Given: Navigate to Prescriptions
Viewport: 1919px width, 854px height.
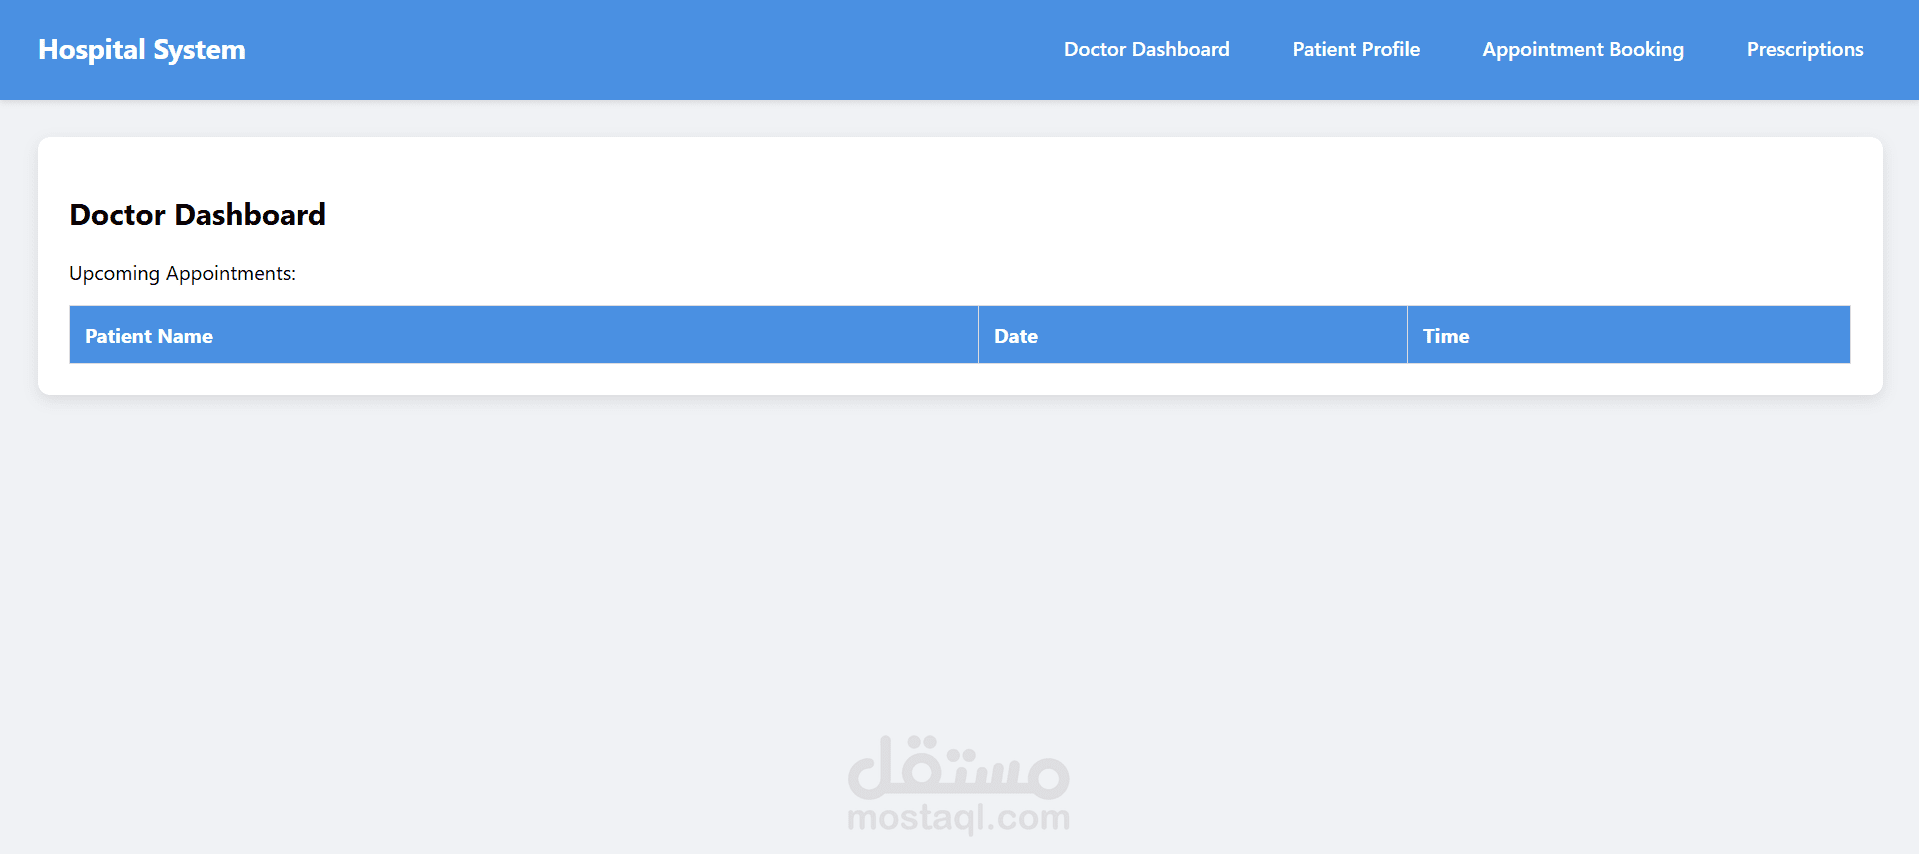Looking at the screenshot, I should (x=1805, y=50).
